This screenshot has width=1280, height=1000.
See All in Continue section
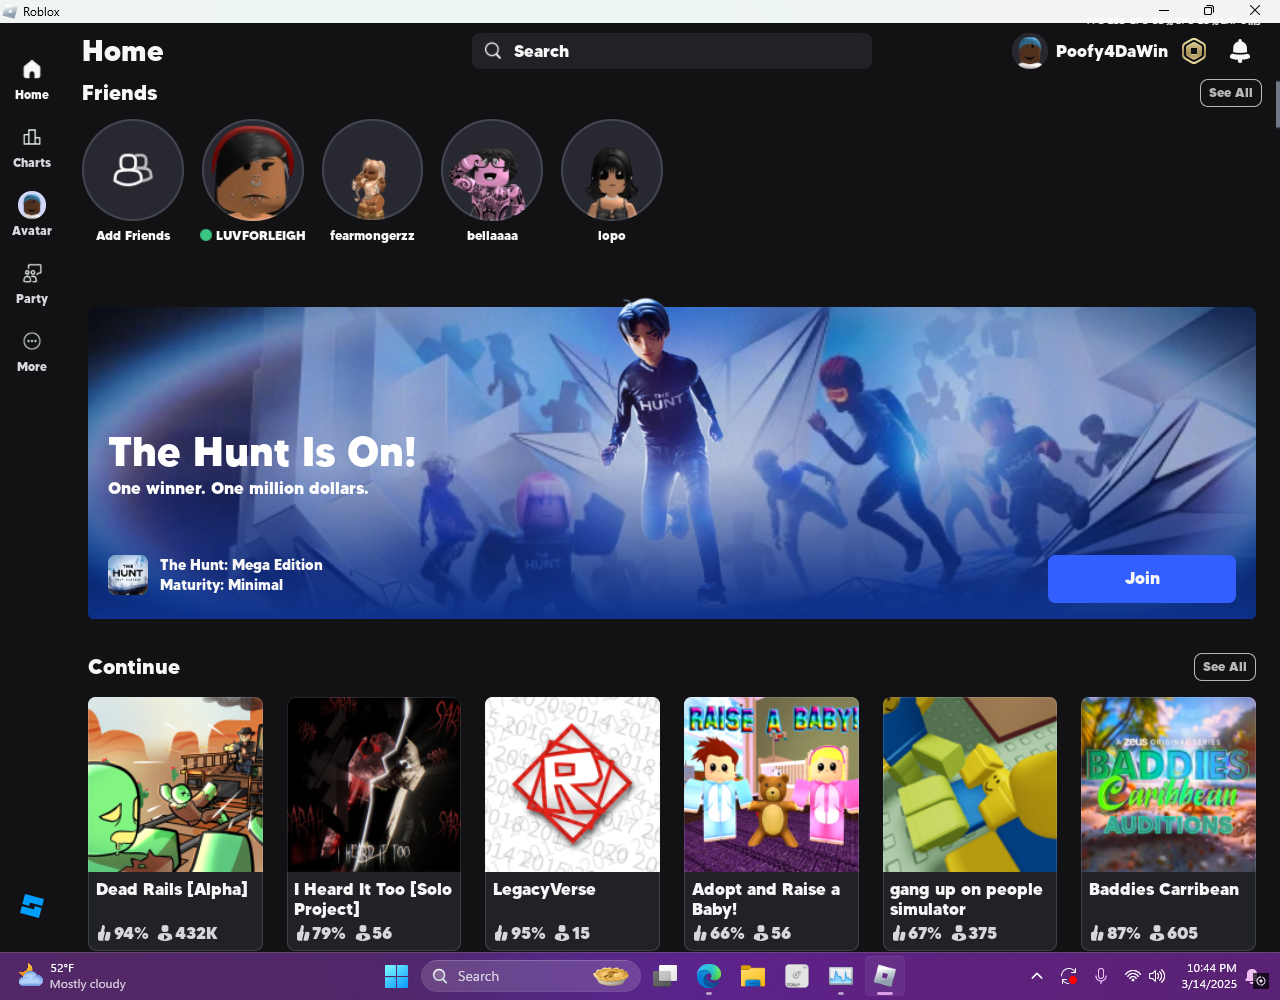pos(1224,667)
